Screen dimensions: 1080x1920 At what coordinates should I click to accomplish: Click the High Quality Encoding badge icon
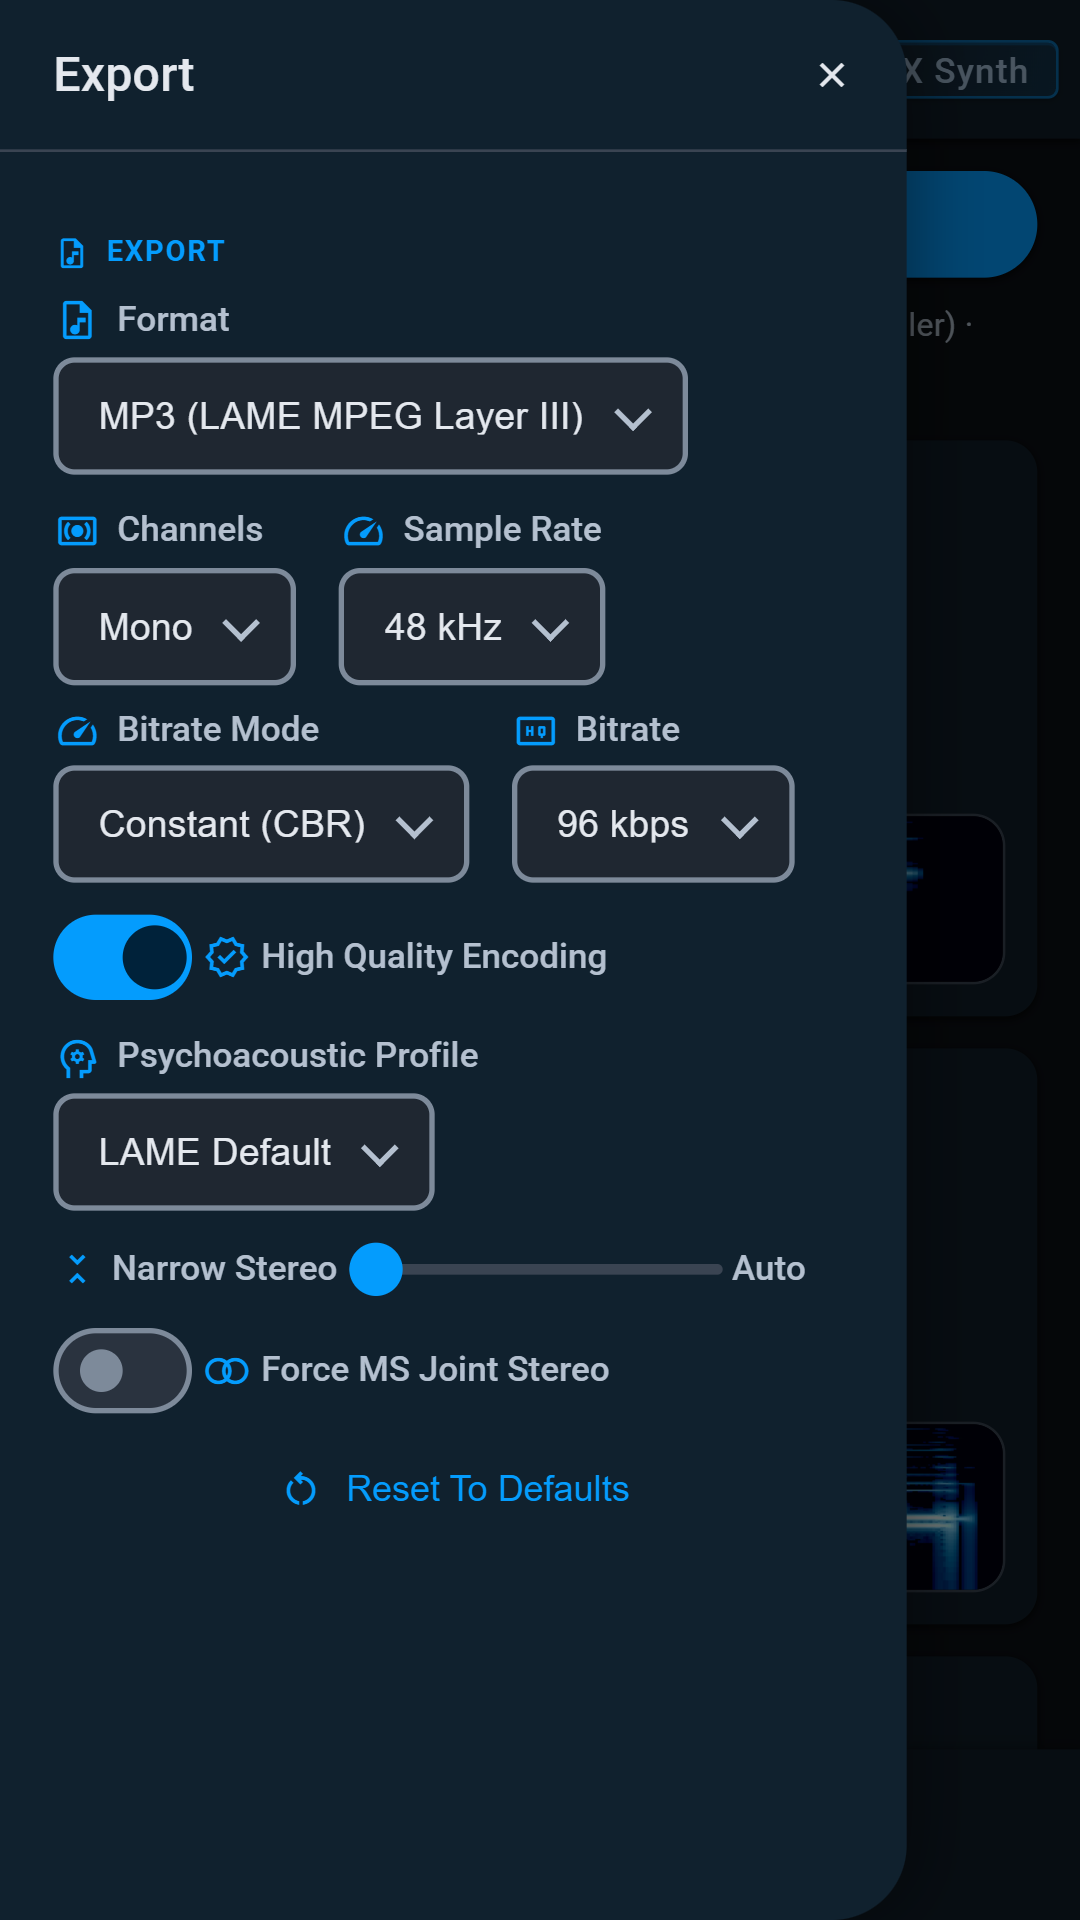click(x=227, y=957)
